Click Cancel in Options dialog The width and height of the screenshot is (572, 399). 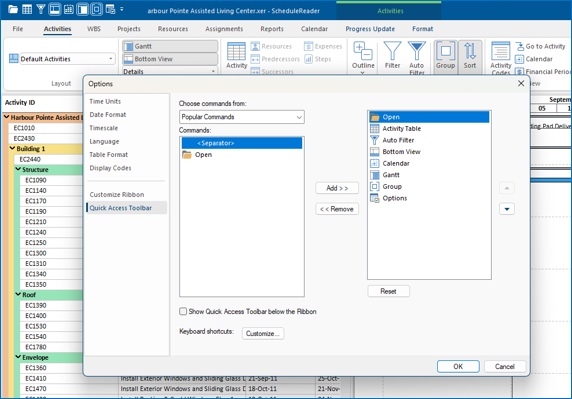click(x=505, y=367)
